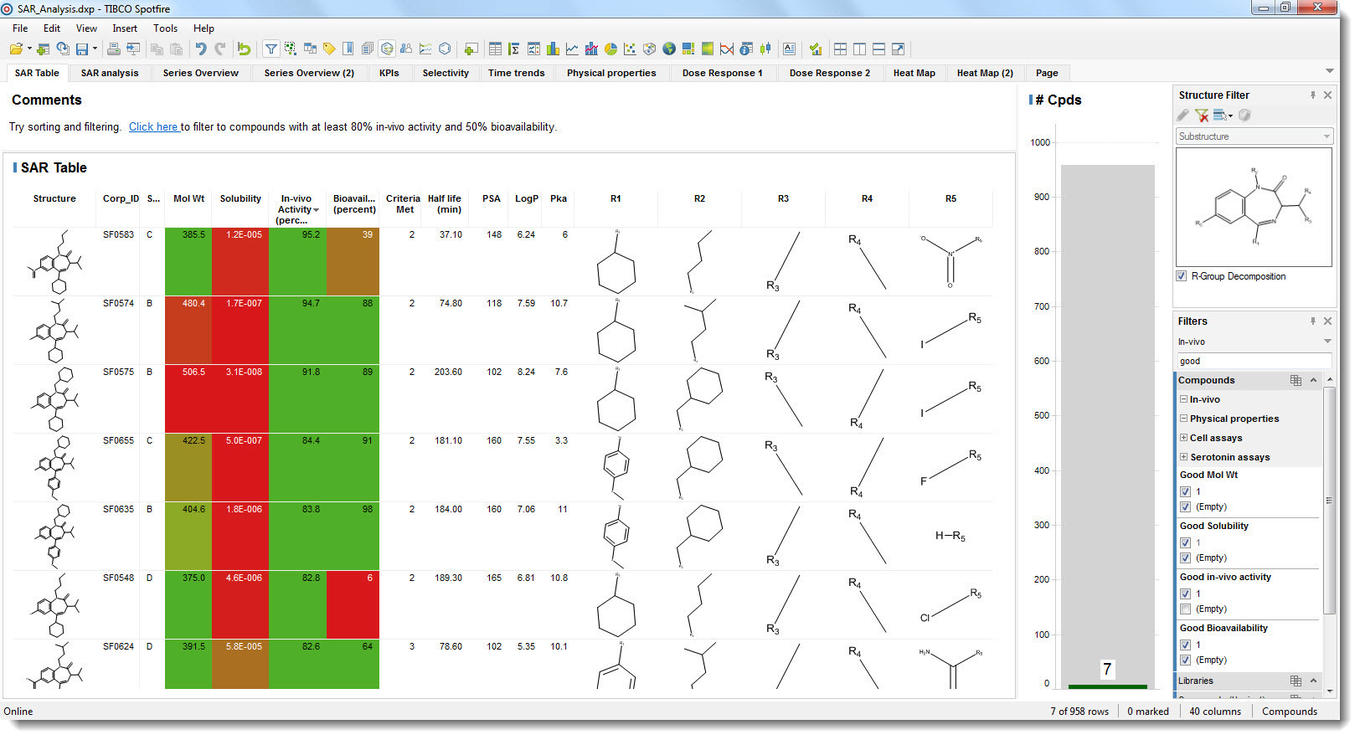Toggle '(Empty)' under Good Solubility
Viewport: 1360px width, 740px height.
tap(1185, 558)
